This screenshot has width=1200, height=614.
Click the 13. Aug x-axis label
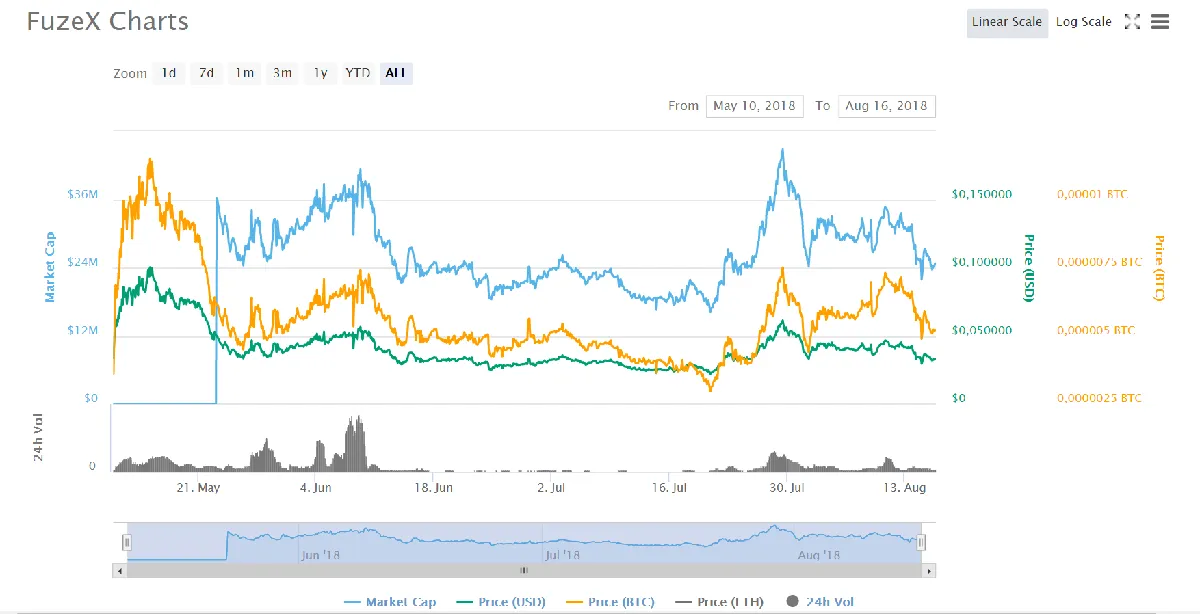[x=904, y=488]
